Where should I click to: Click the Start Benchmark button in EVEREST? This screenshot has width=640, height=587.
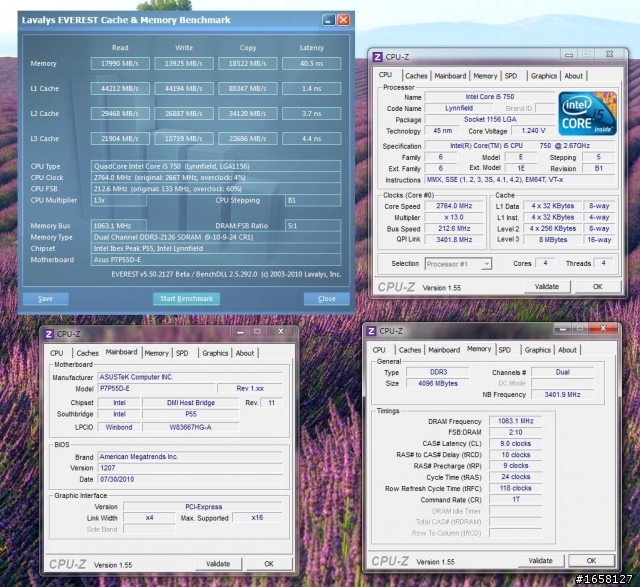point(186,298)
